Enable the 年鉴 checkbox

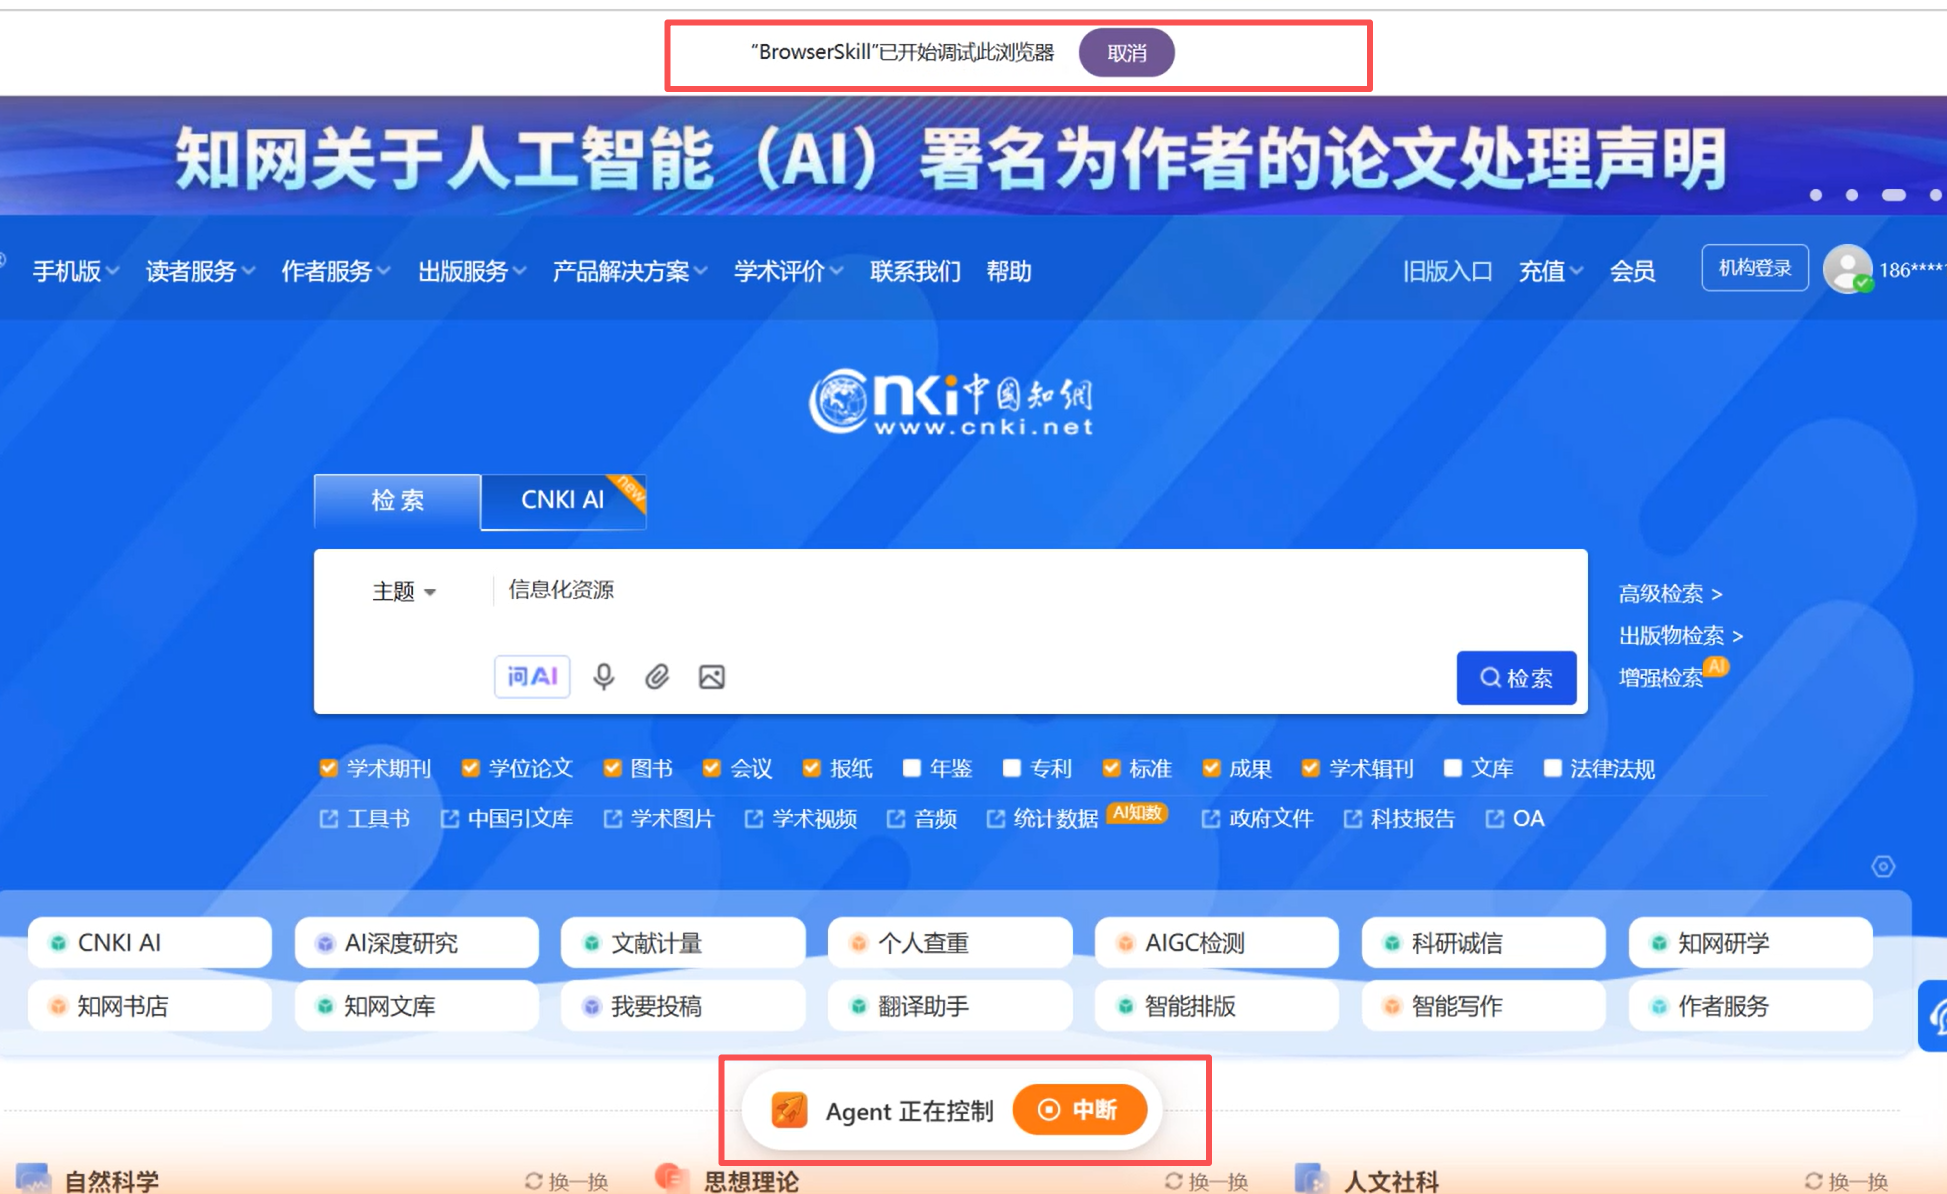pyautogui.click(x=911, y=768)
